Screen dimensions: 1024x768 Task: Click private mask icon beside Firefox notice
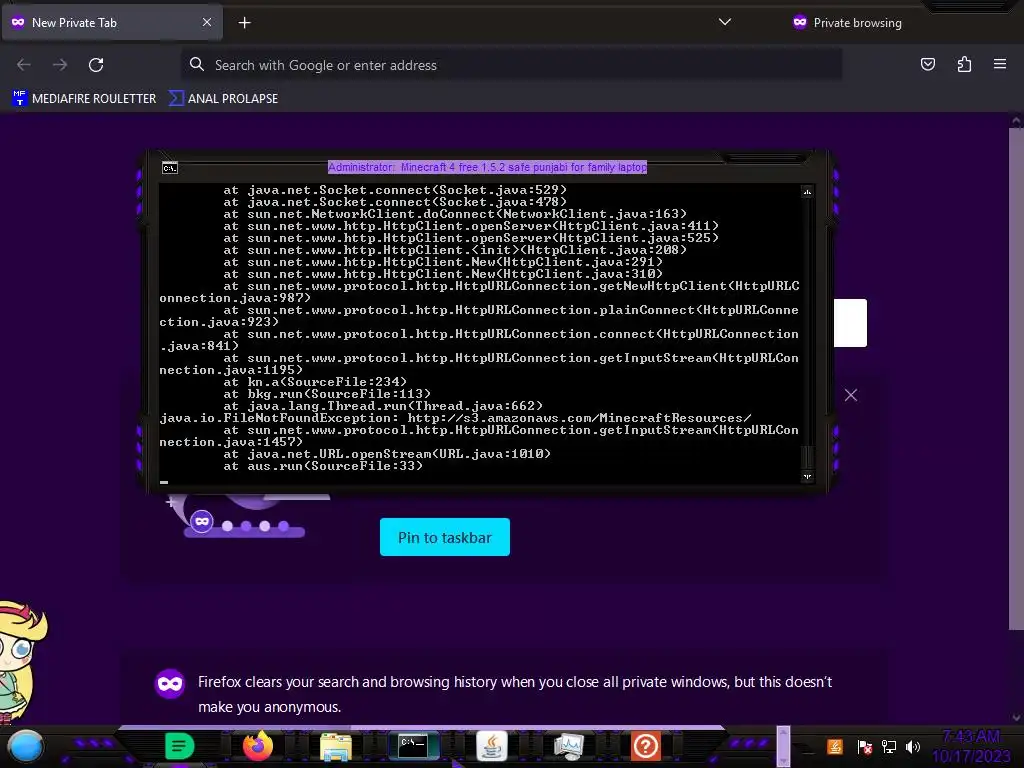coord(170,684)
